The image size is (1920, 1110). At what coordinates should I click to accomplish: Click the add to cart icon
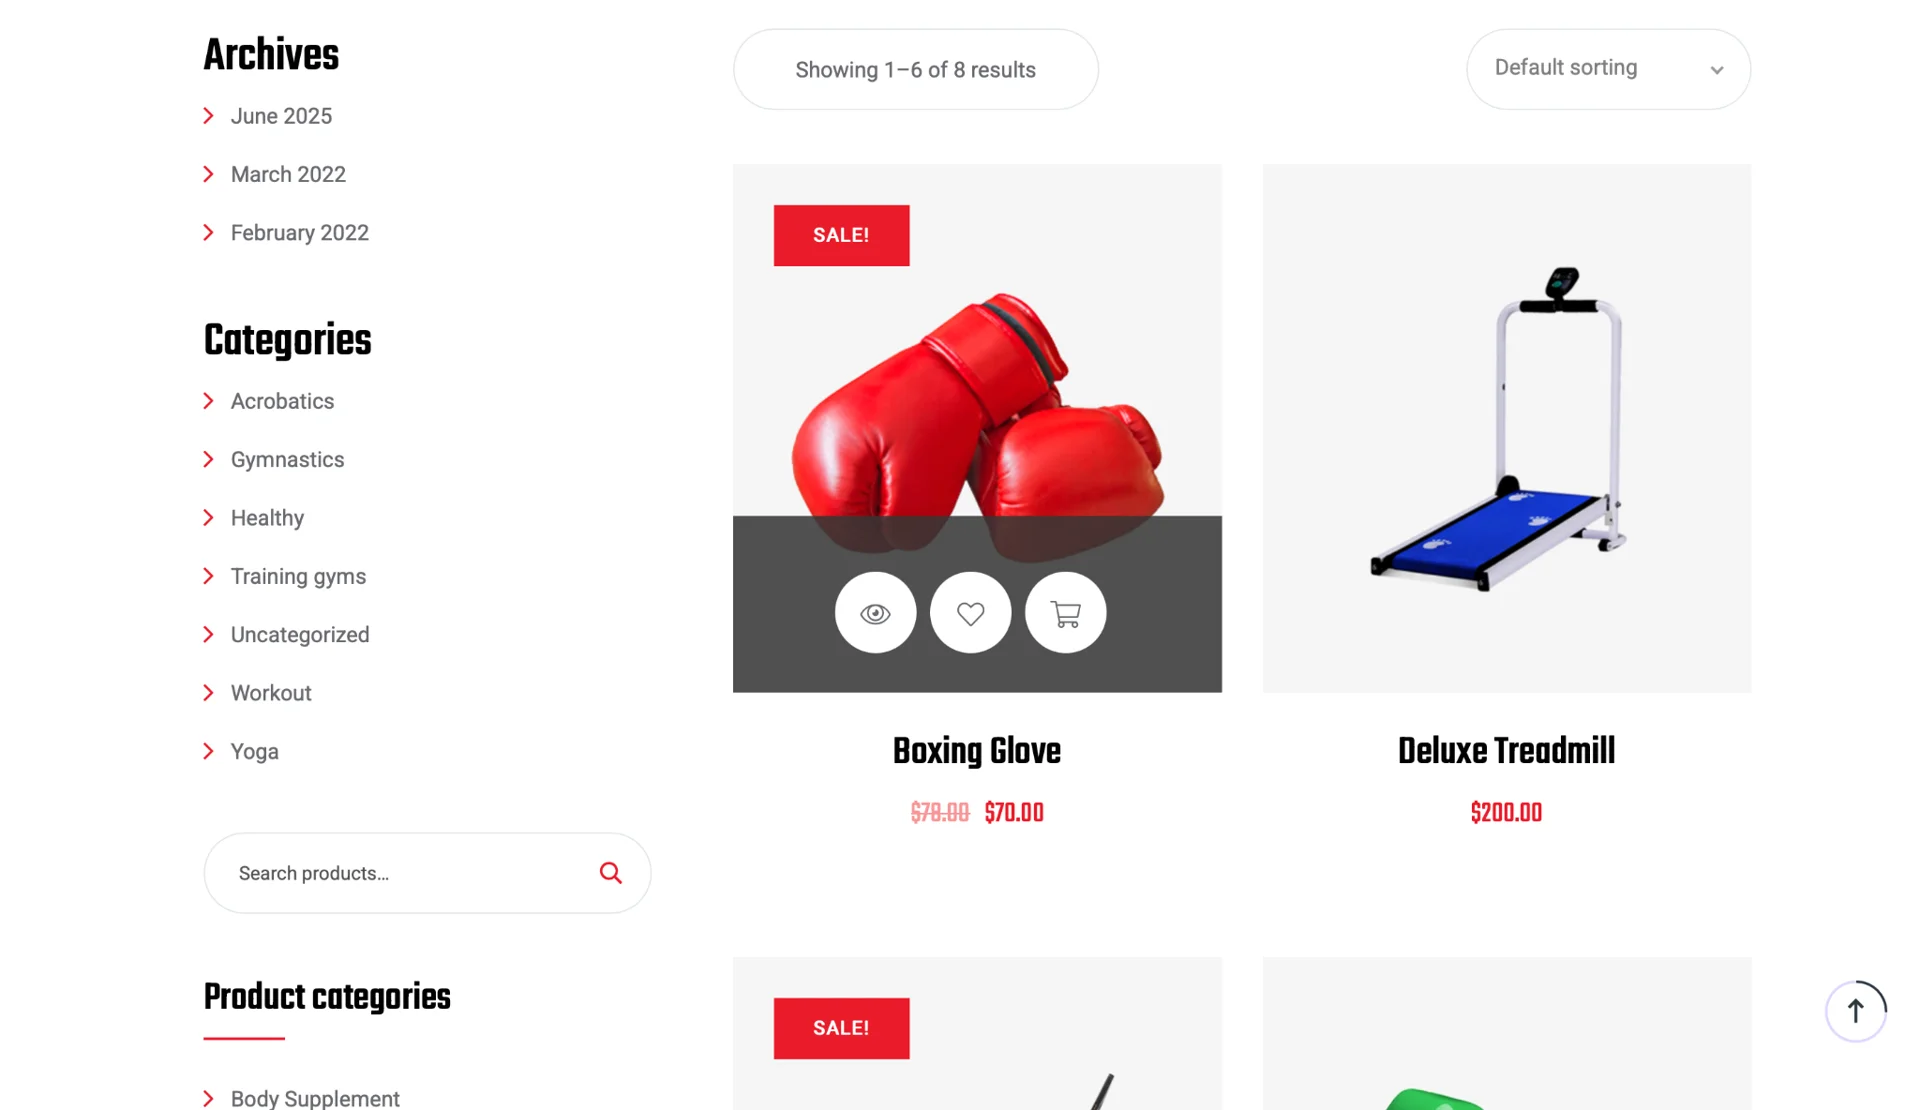(1065, 613)
